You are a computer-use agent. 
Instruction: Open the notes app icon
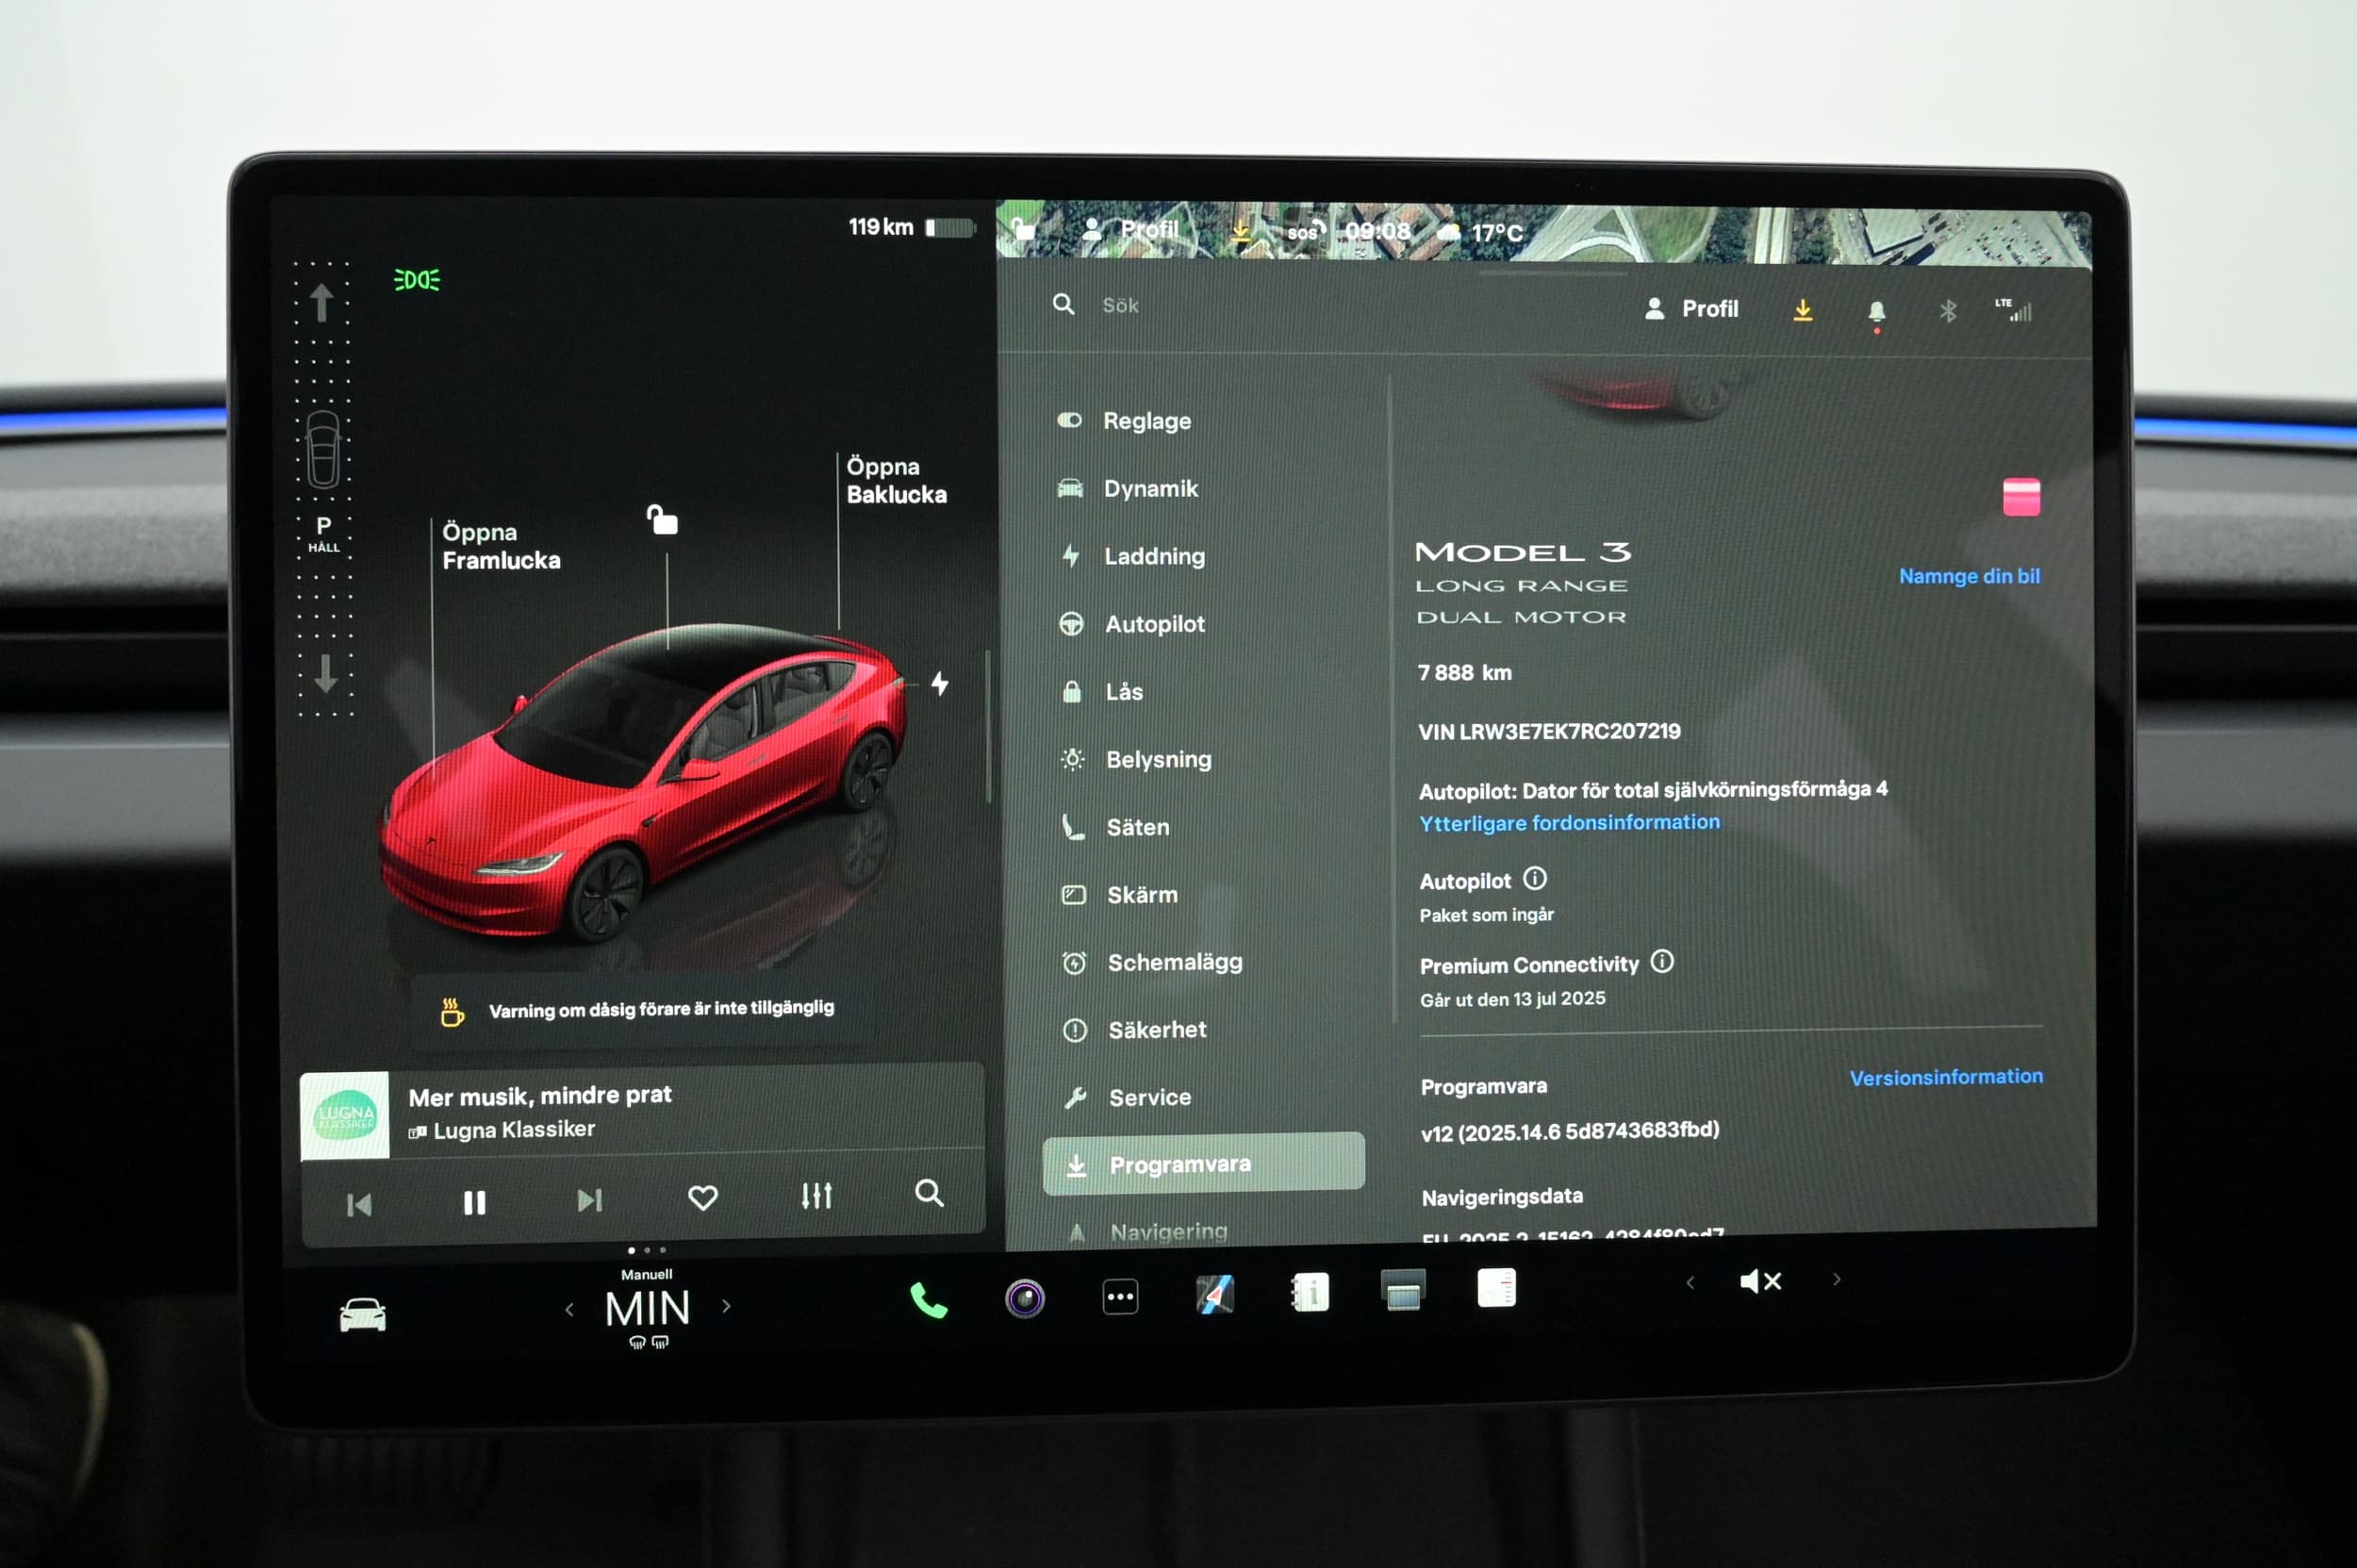point(1497,1288)
